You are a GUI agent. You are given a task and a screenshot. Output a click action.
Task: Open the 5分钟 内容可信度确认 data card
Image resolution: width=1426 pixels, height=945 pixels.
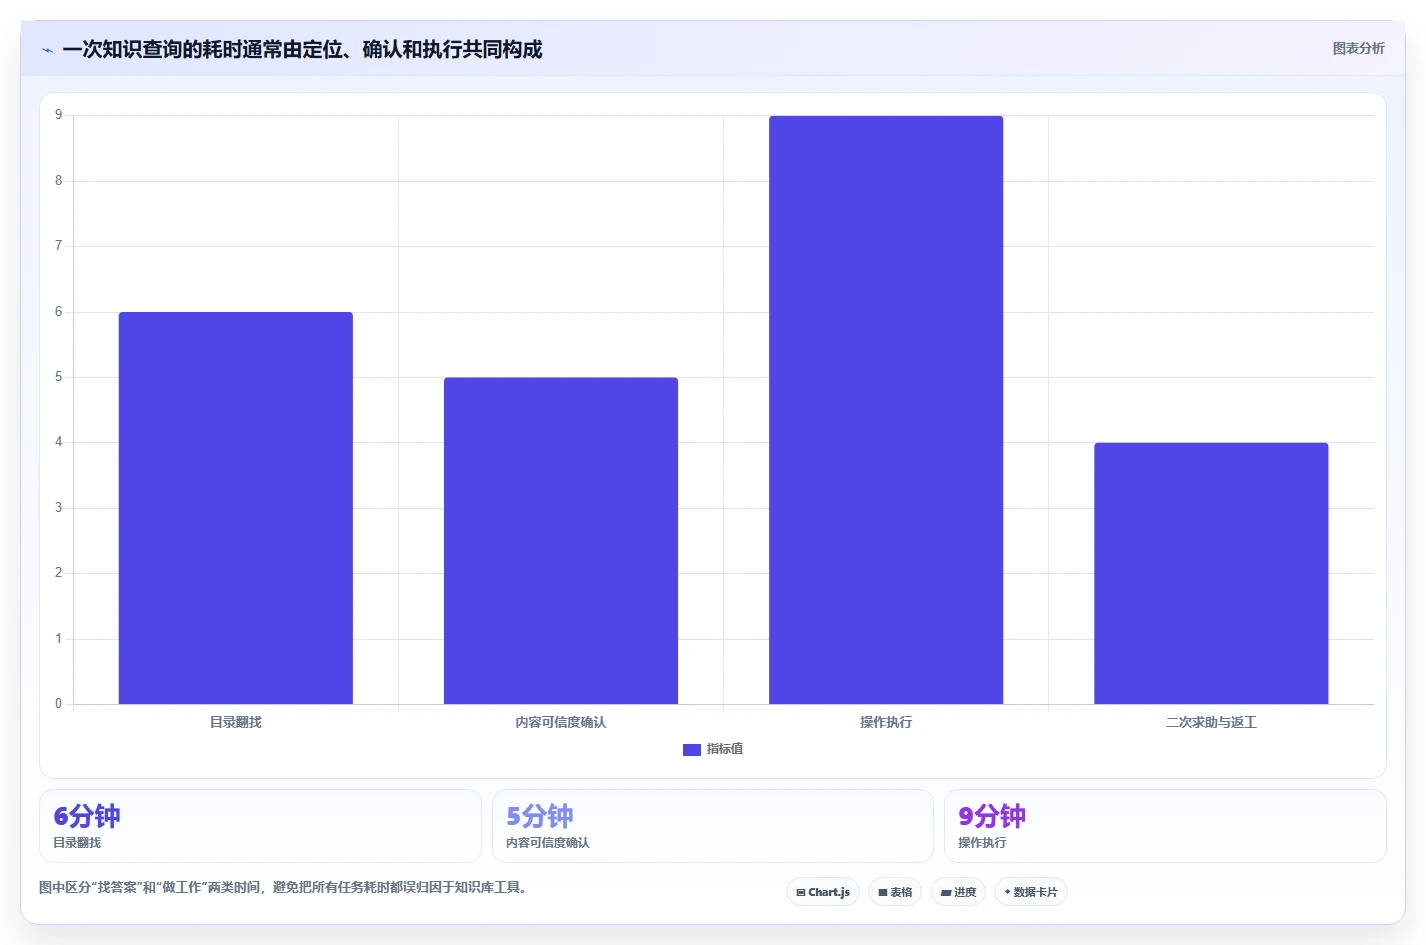coord(712,826)
